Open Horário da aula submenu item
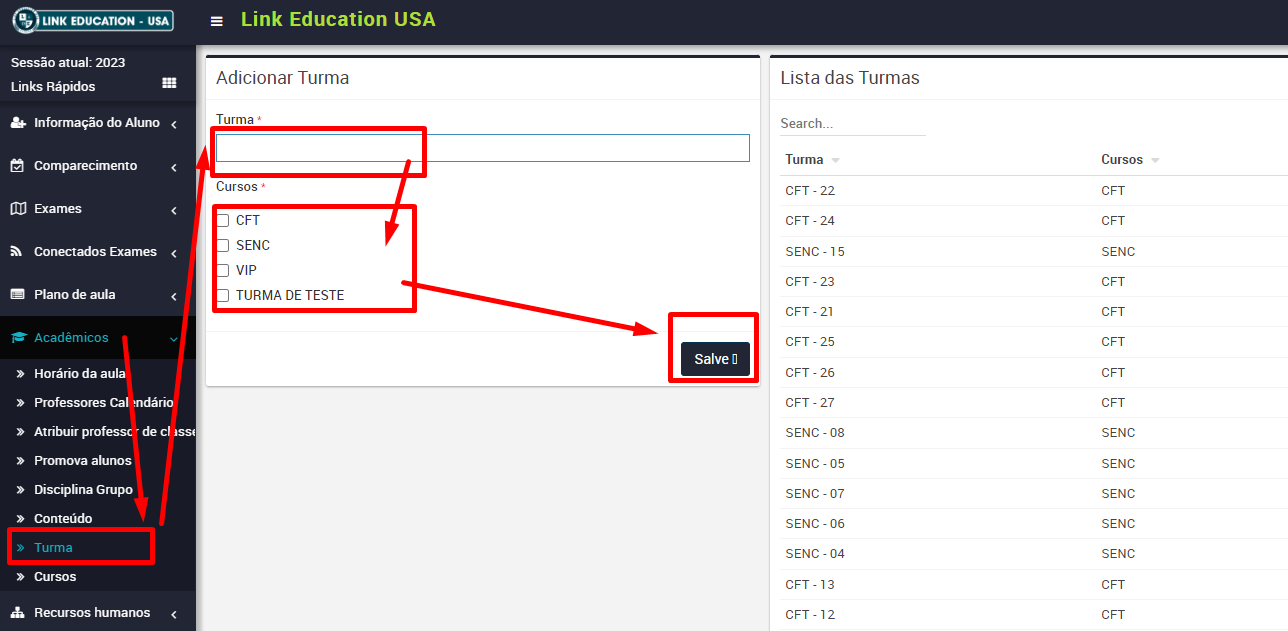 pyautogui.click(x=79, y=374)
